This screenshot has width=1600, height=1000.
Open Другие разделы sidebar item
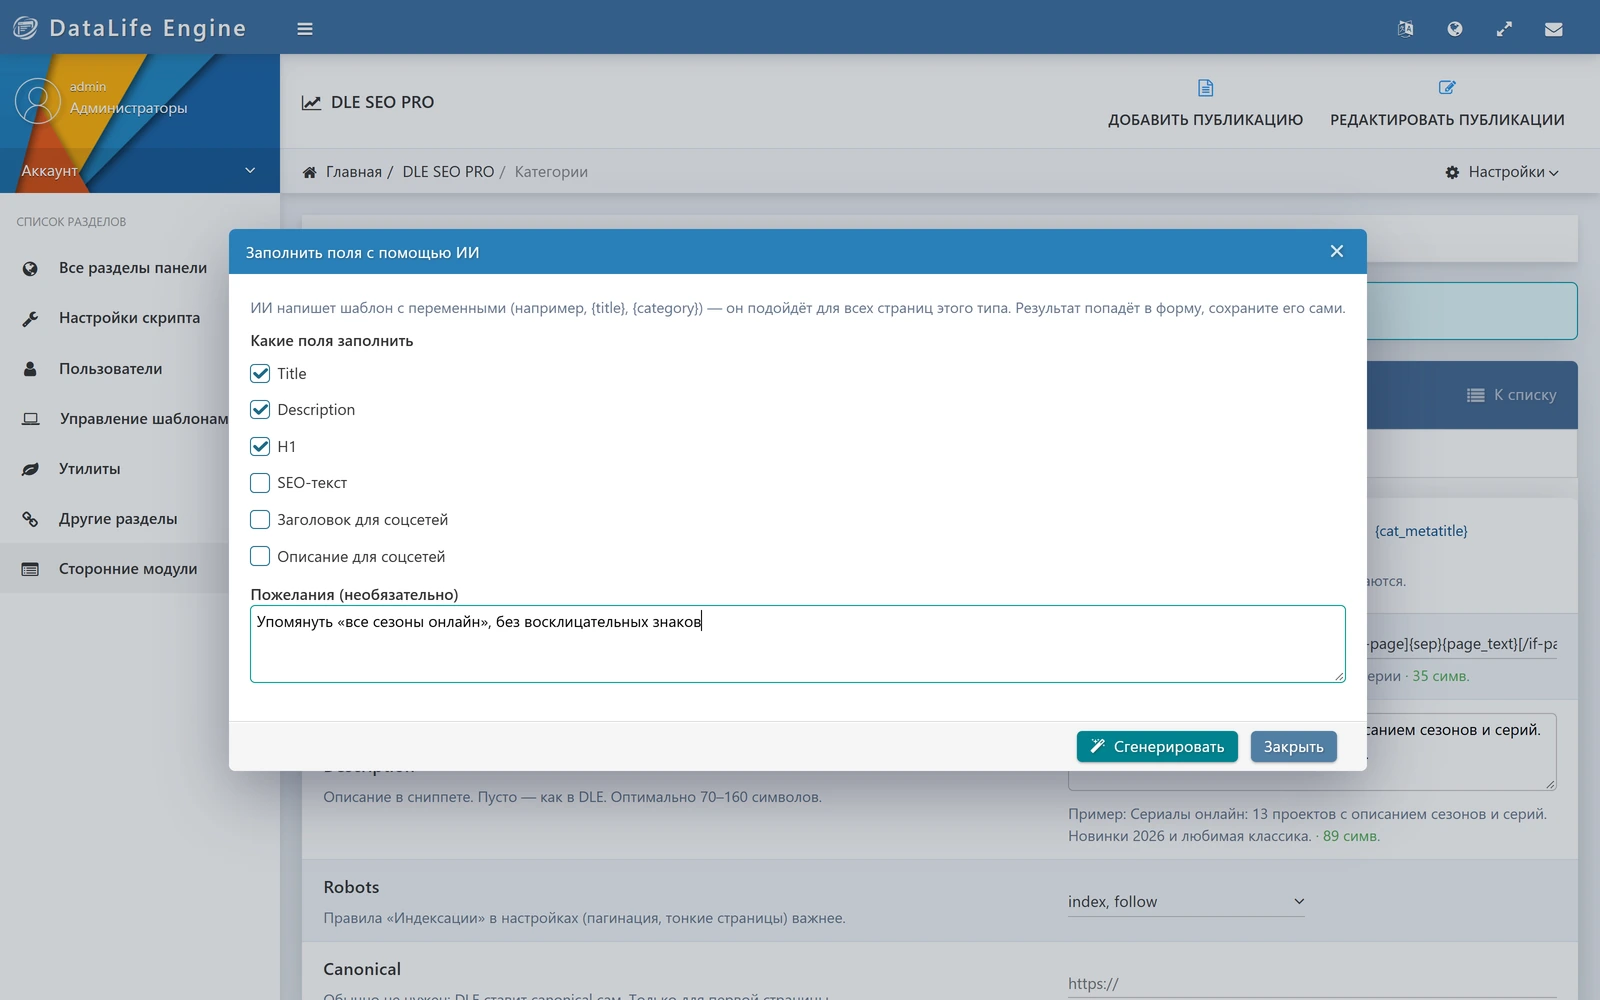[118, 519]
